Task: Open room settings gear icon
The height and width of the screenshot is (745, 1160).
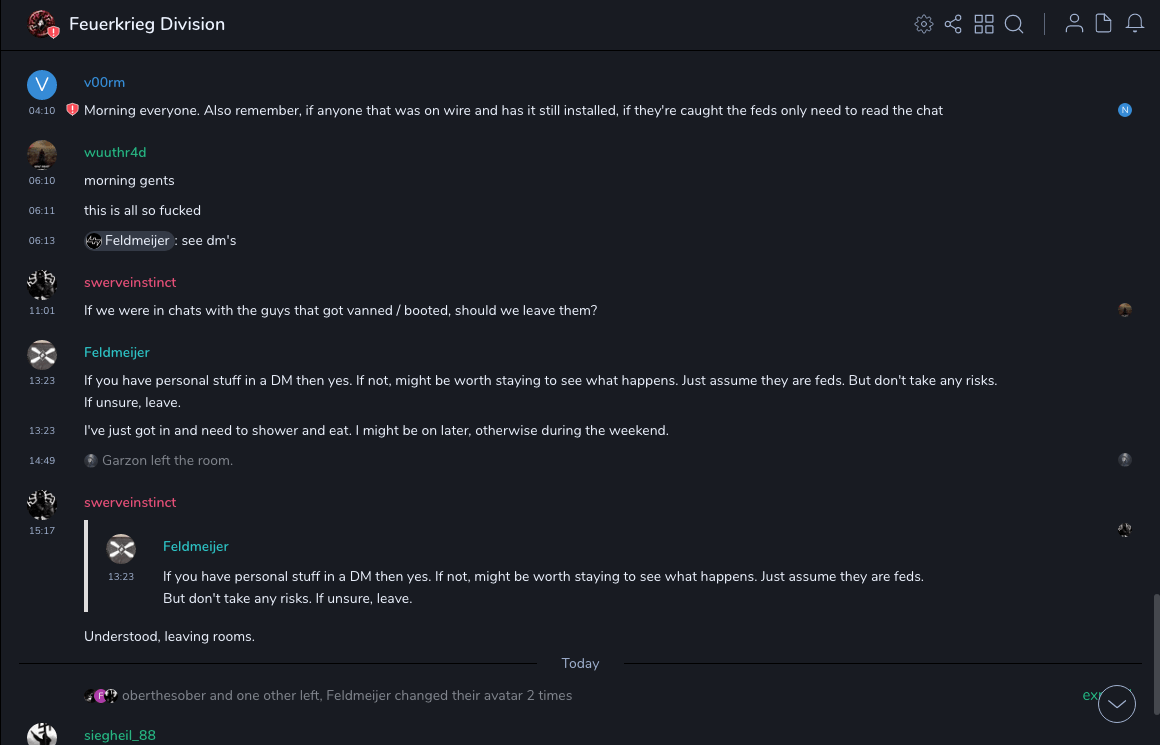Action: click(x=924, y=24)
